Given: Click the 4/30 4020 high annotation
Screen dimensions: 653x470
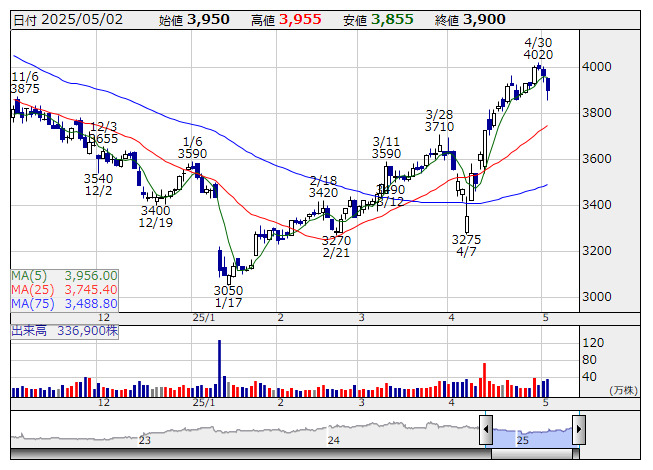Looking at the screenshot, I should 538,49.
